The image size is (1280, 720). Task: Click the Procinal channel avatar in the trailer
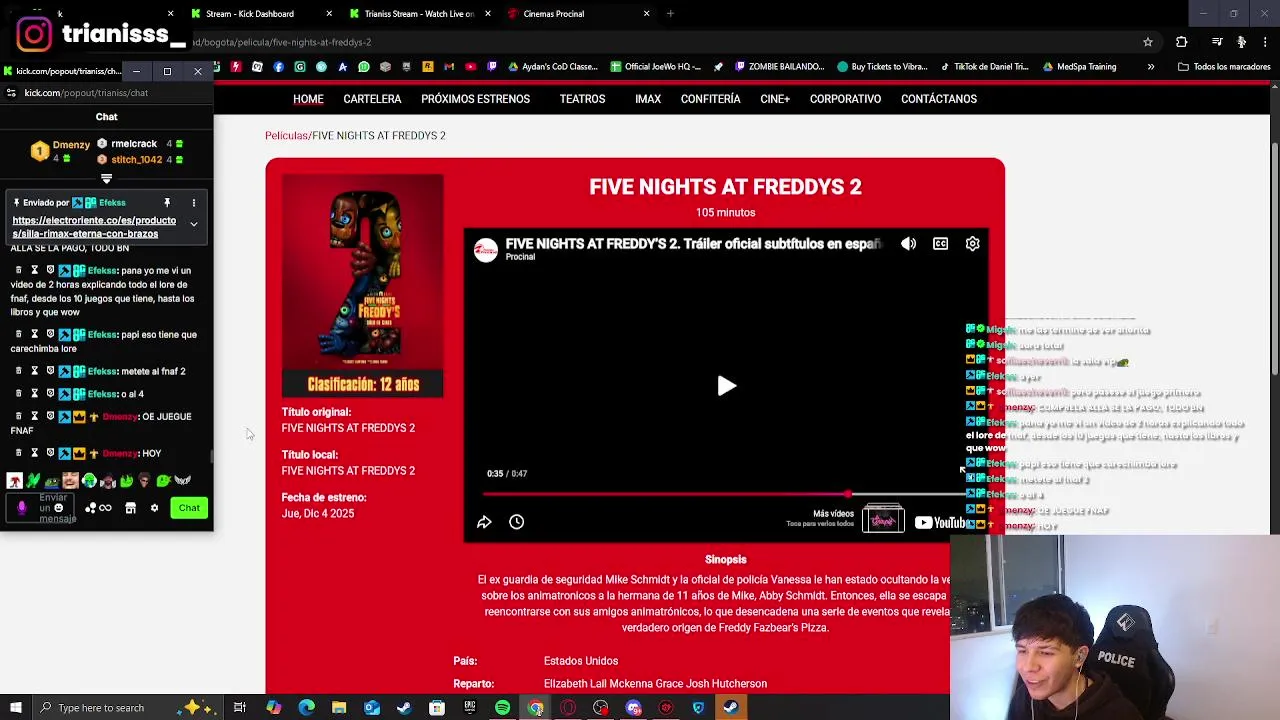486,250
